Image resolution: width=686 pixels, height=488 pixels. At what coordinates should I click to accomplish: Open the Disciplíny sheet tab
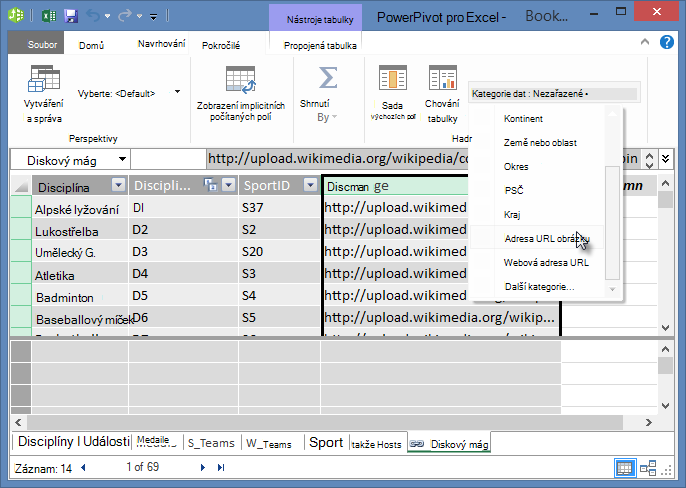74,442
